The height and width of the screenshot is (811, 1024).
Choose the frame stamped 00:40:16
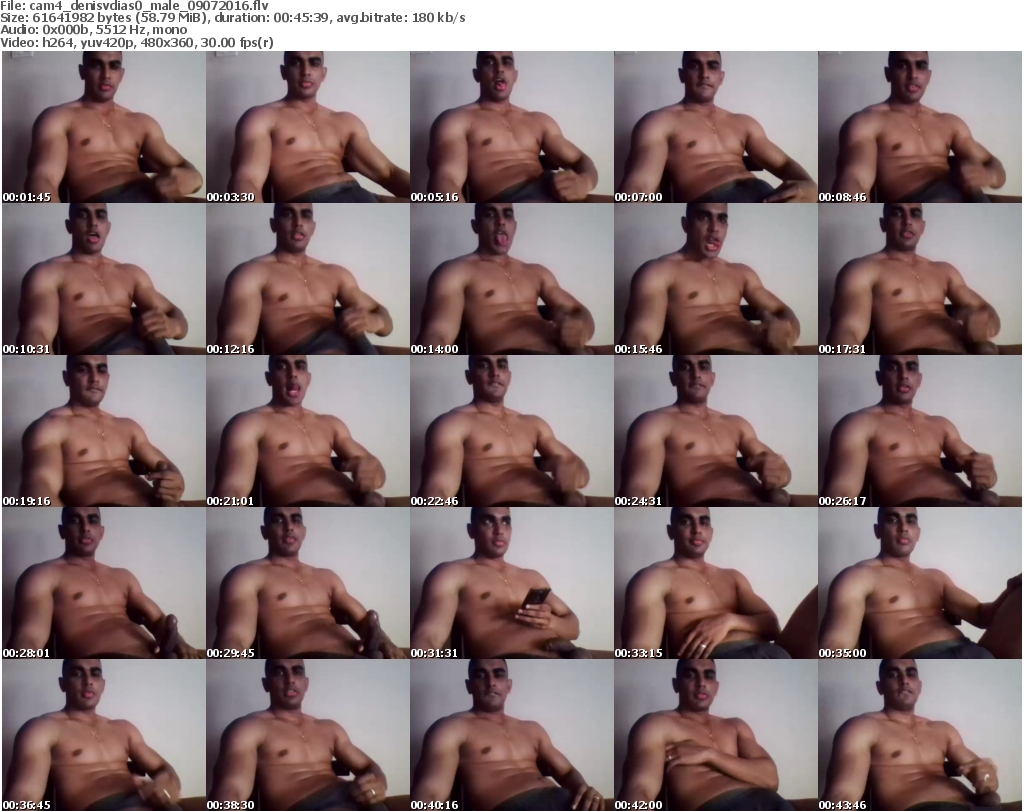(x=512, y=735)
